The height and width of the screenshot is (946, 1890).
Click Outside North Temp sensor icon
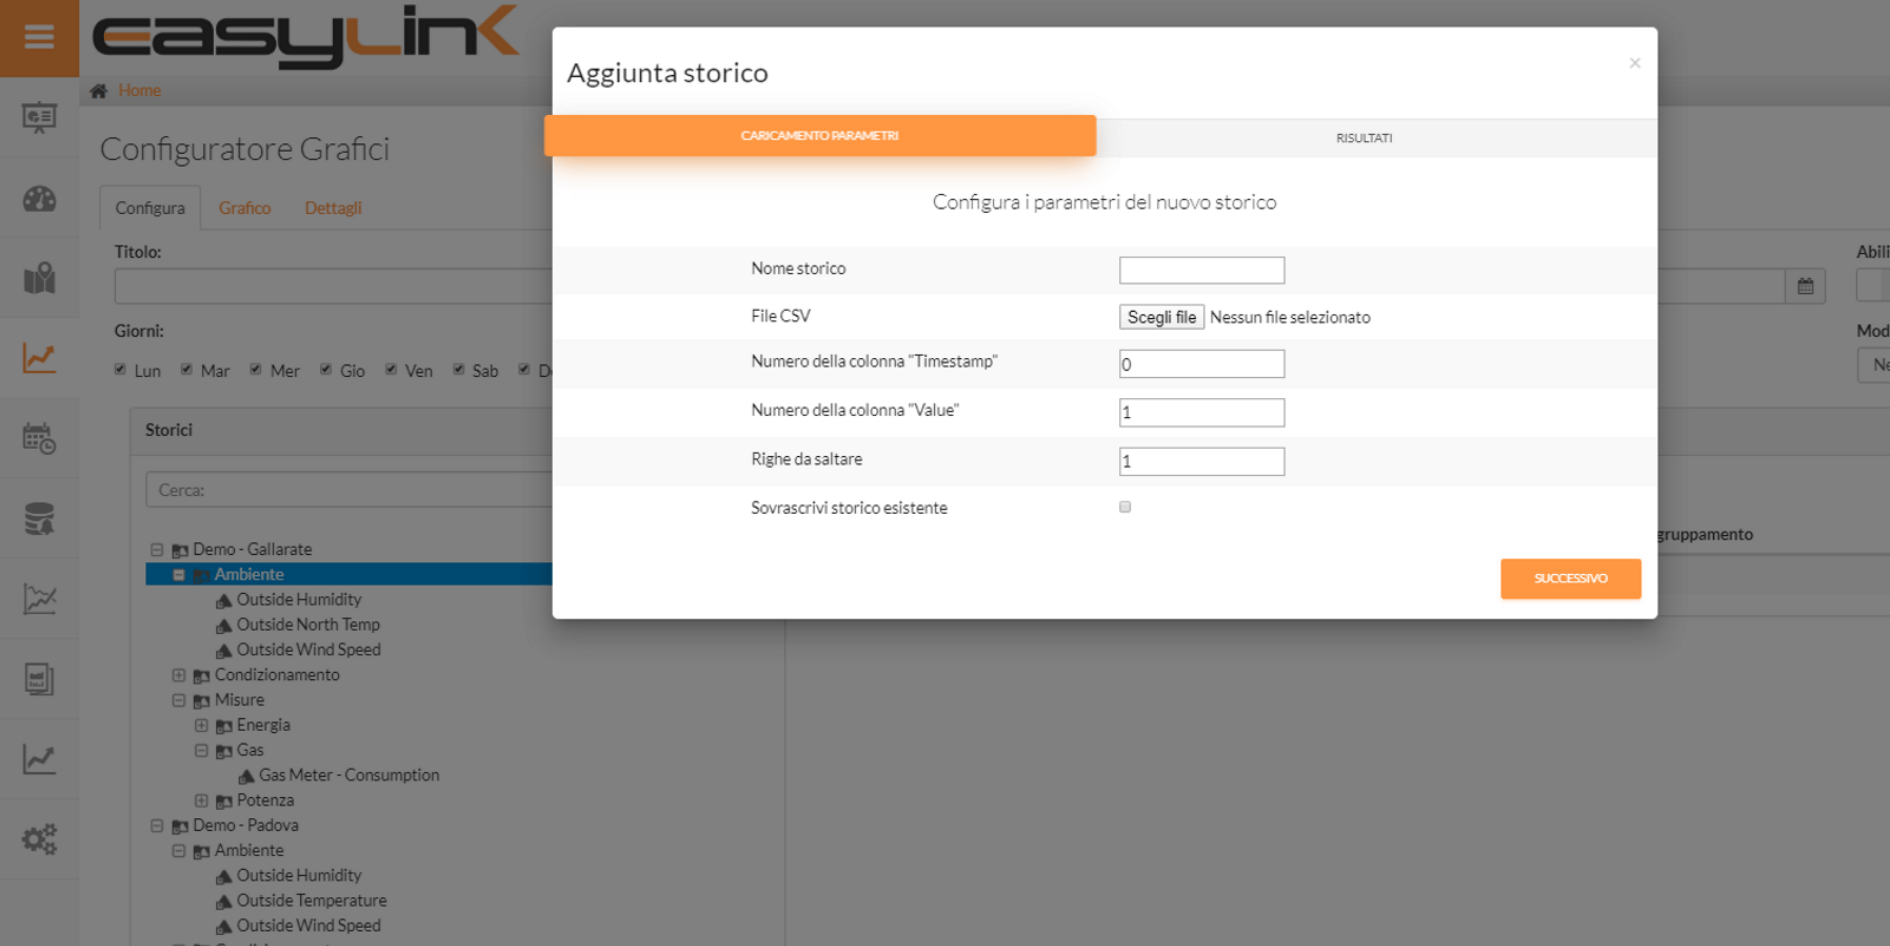pos(224,626)
